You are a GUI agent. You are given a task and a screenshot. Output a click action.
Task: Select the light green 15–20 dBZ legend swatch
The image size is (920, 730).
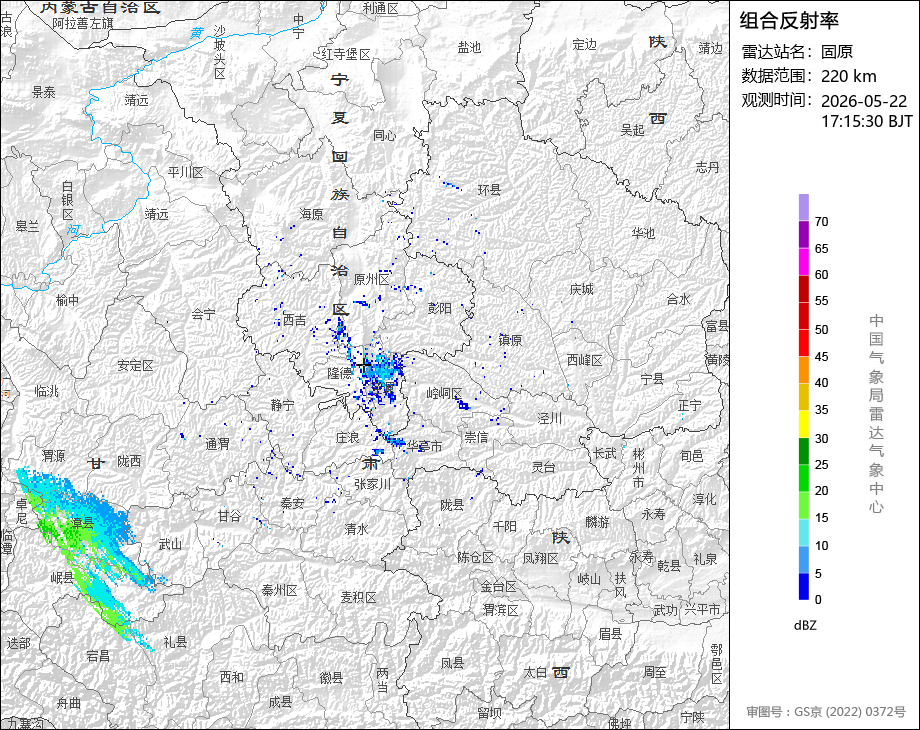coord(803,505)
